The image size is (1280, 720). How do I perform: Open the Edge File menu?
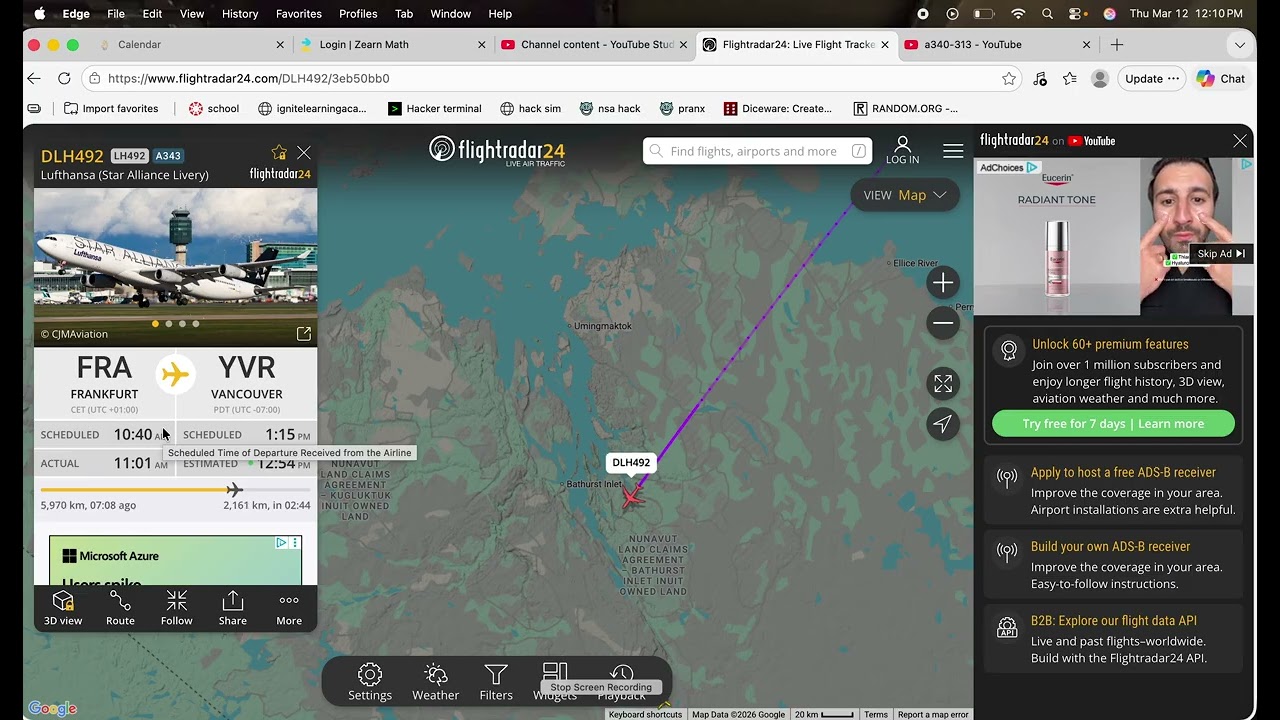coord(116,14)
